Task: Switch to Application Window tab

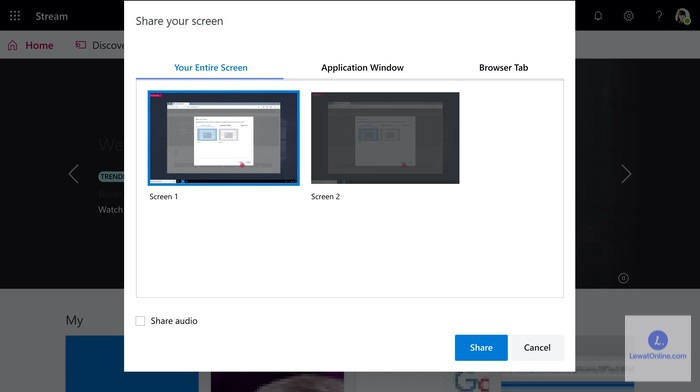Action: click(x=362, y=68)
